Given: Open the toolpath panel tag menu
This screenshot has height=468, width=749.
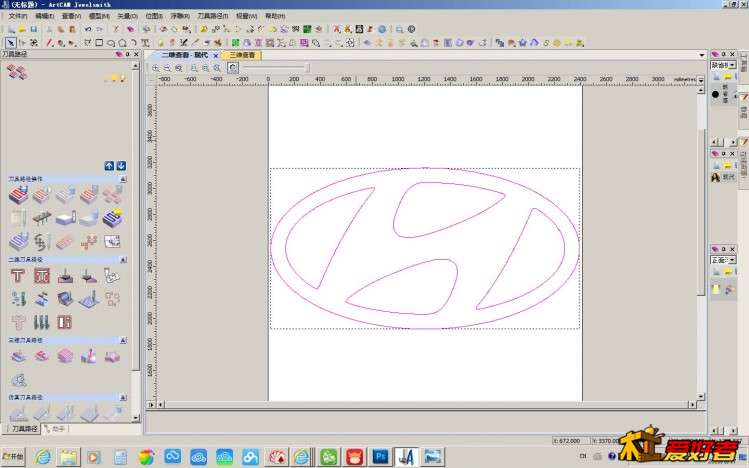Looking at the screenshot, I should pyautogui.click(x=119, y=54).
